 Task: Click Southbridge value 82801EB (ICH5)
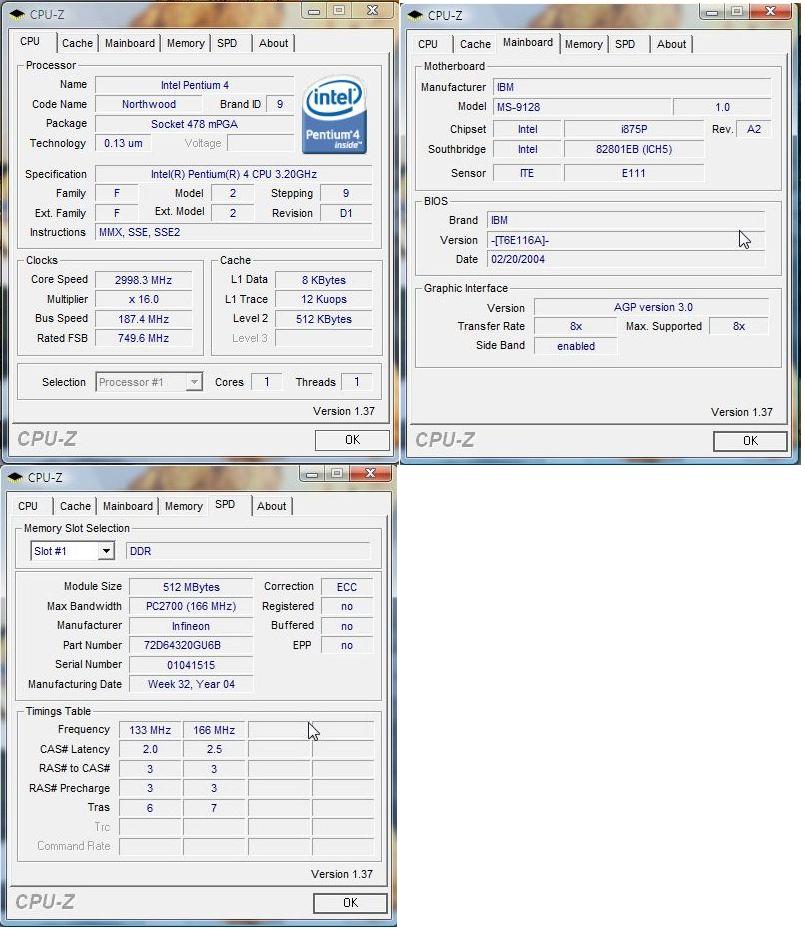point(634,149)
